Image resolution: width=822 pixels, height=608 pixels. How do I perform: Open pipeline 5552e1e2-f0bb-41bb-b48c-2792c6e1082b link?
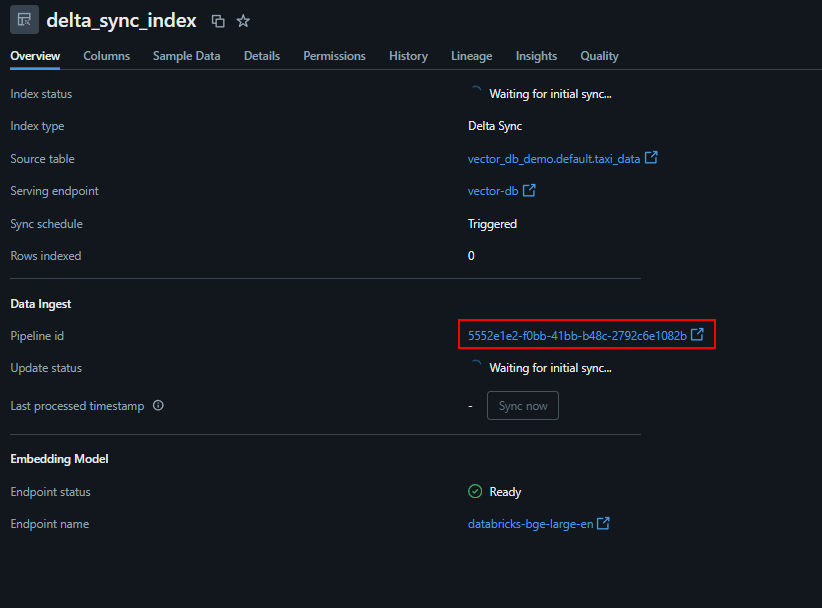(x=577, y=335)
